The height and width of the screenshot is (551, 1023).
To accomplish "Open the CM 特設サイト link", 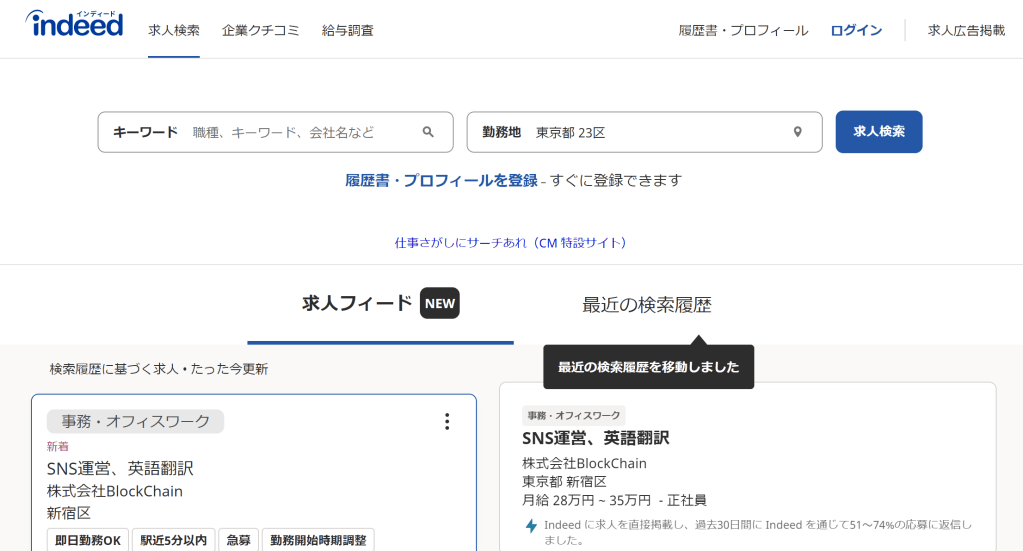I will (511, 243).
